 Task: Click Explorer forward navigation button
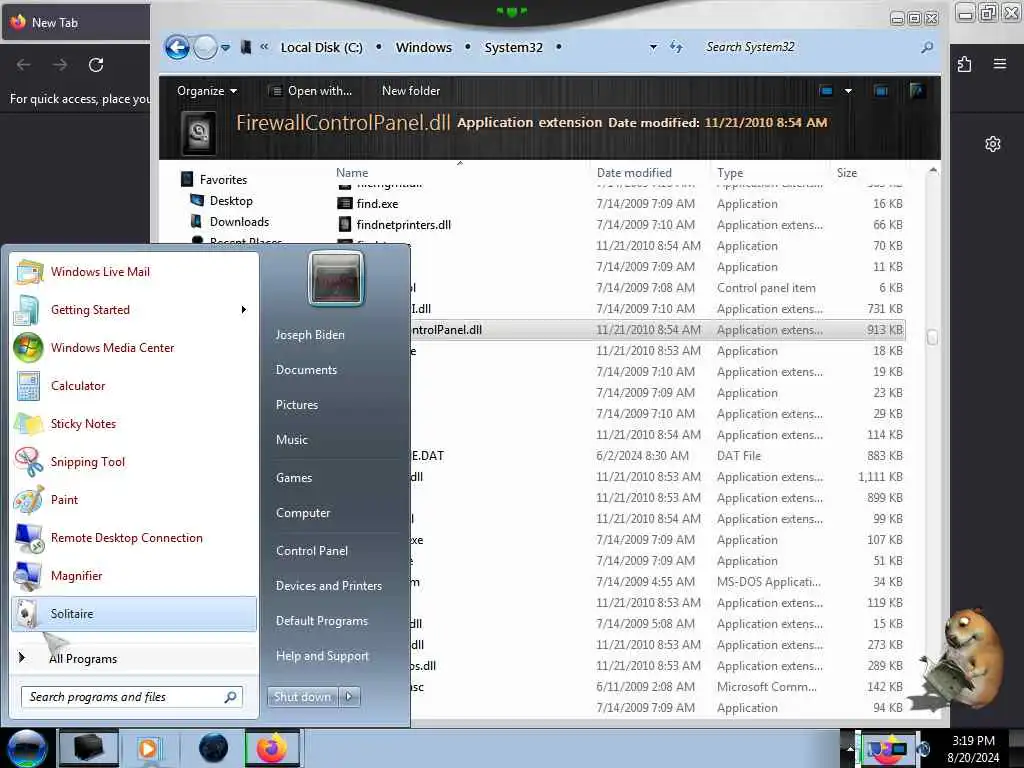[x=205, y=47]
